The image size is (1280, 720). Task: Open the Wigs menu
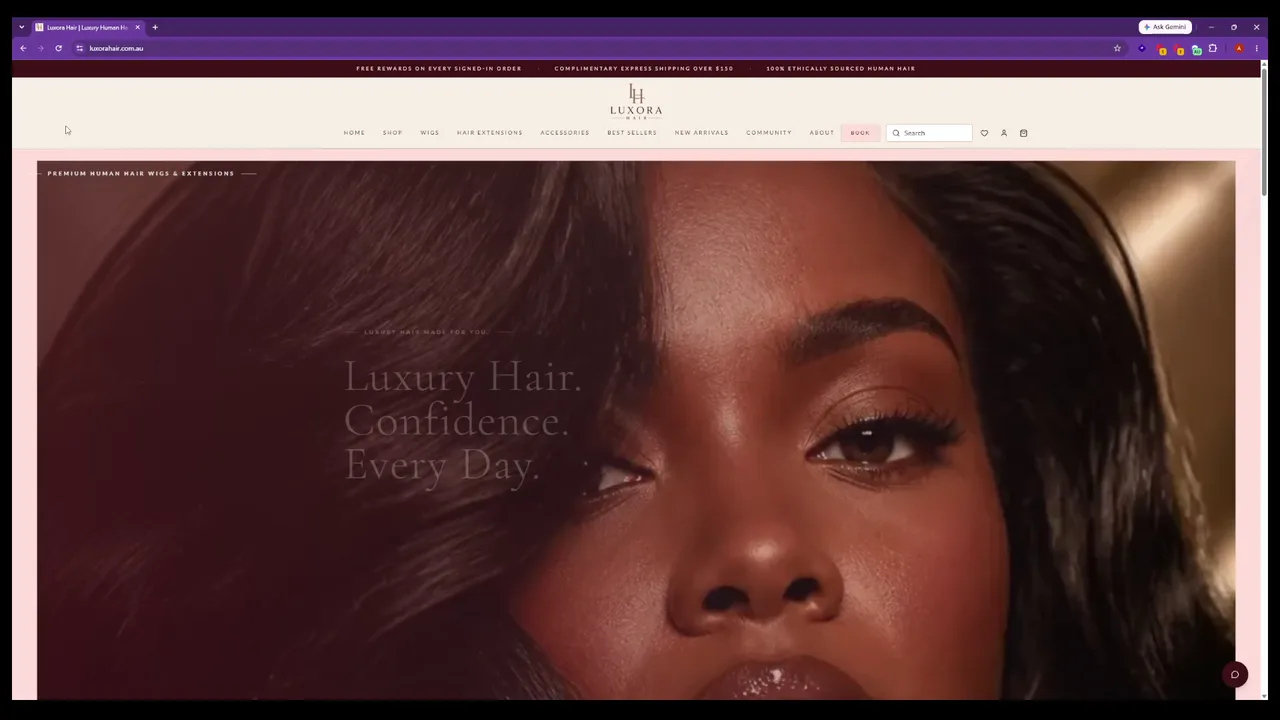[429, 133]
